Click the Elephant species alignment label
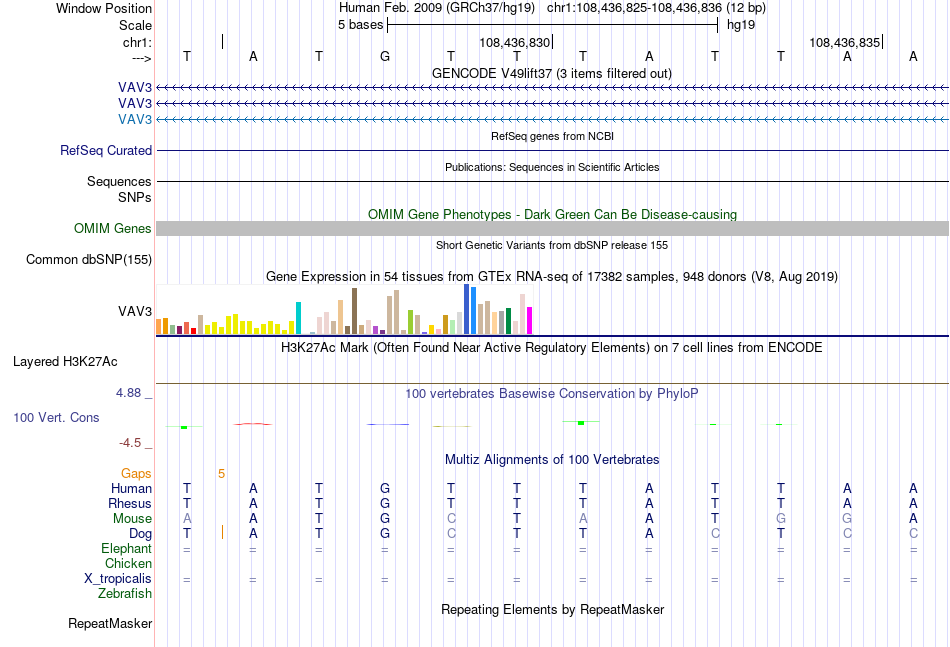Image resolution: width=950 pixels, height=647 pixels. click(x=127, y=548)
